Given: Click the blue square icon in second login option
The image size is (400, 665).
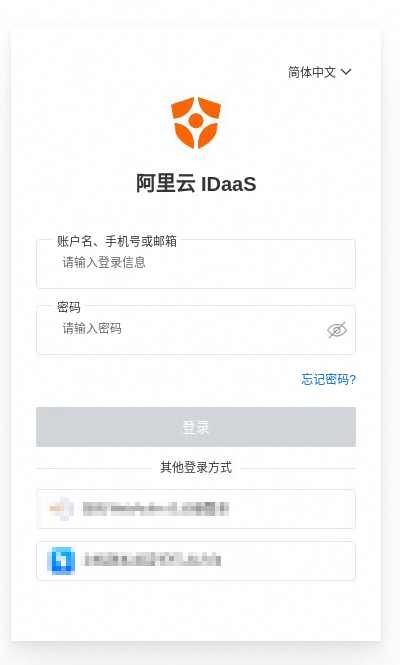Looking at the screenshot, I should coord(63,561).
